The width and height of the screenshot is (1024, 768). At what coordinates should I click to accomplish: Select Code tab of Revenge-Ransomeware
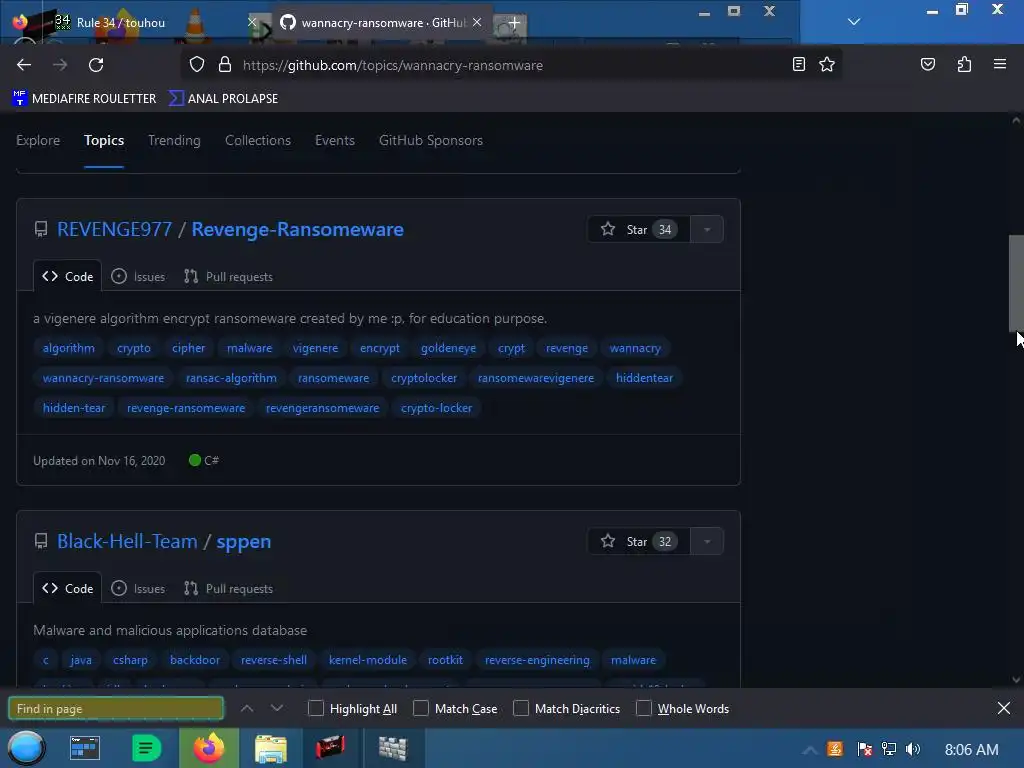(68, 276)
